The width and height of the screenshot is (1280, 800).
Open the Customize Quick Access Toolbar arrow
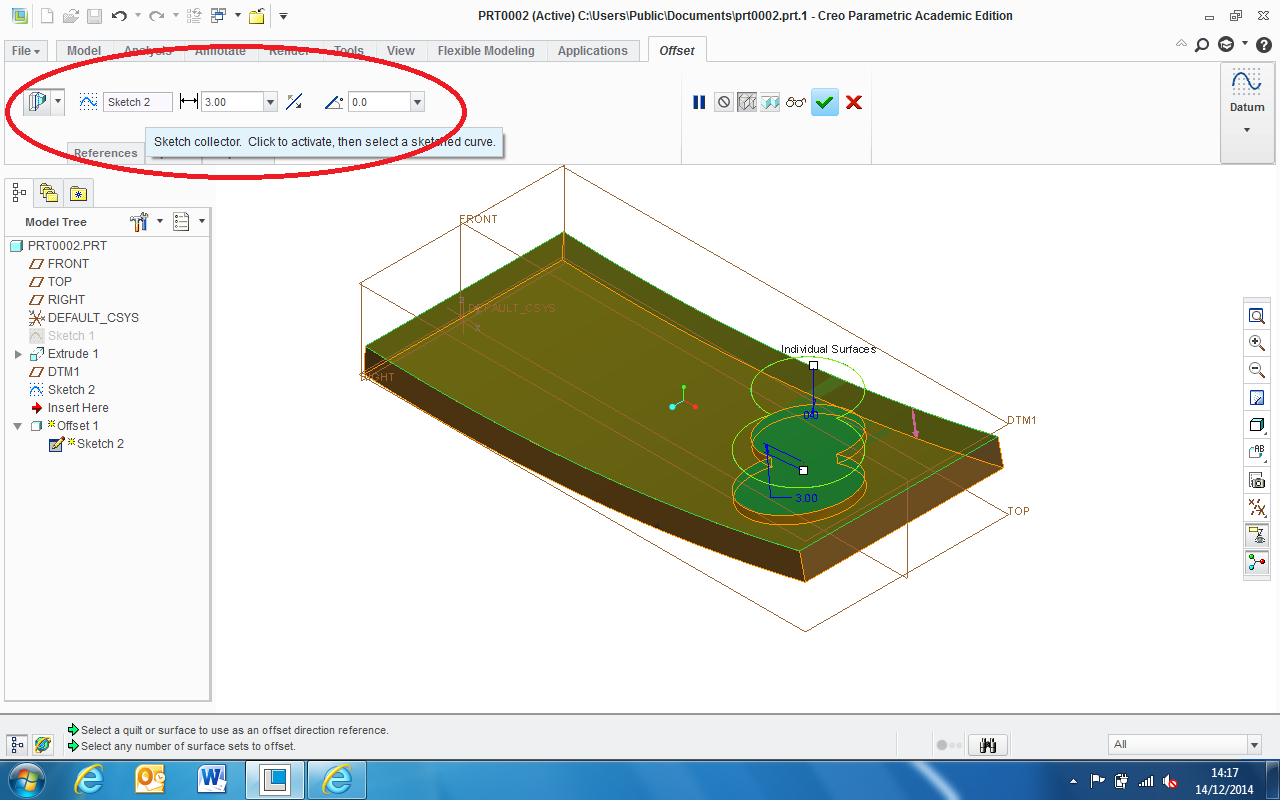click(x=283, y=16)
